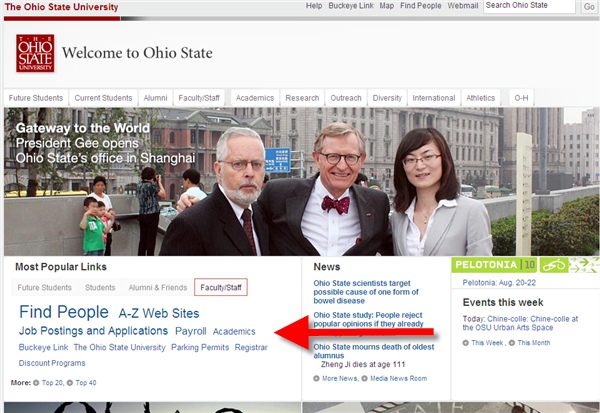The width and height of the screenshot is (600, 413).
Task: Open Job Postings and Applications link
Action: (x=93, y=331)
